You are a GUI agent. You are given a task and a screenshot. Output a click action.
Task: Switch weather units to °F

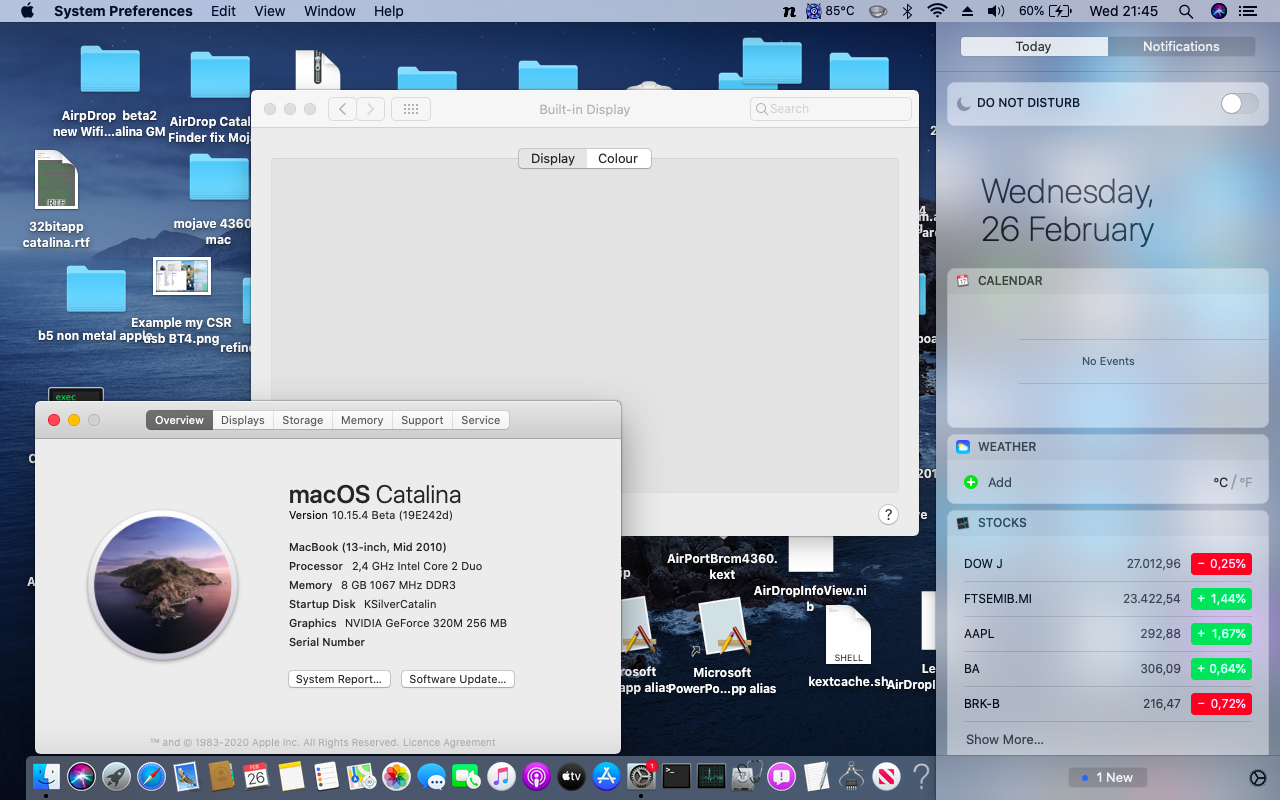coord(1246,482)
